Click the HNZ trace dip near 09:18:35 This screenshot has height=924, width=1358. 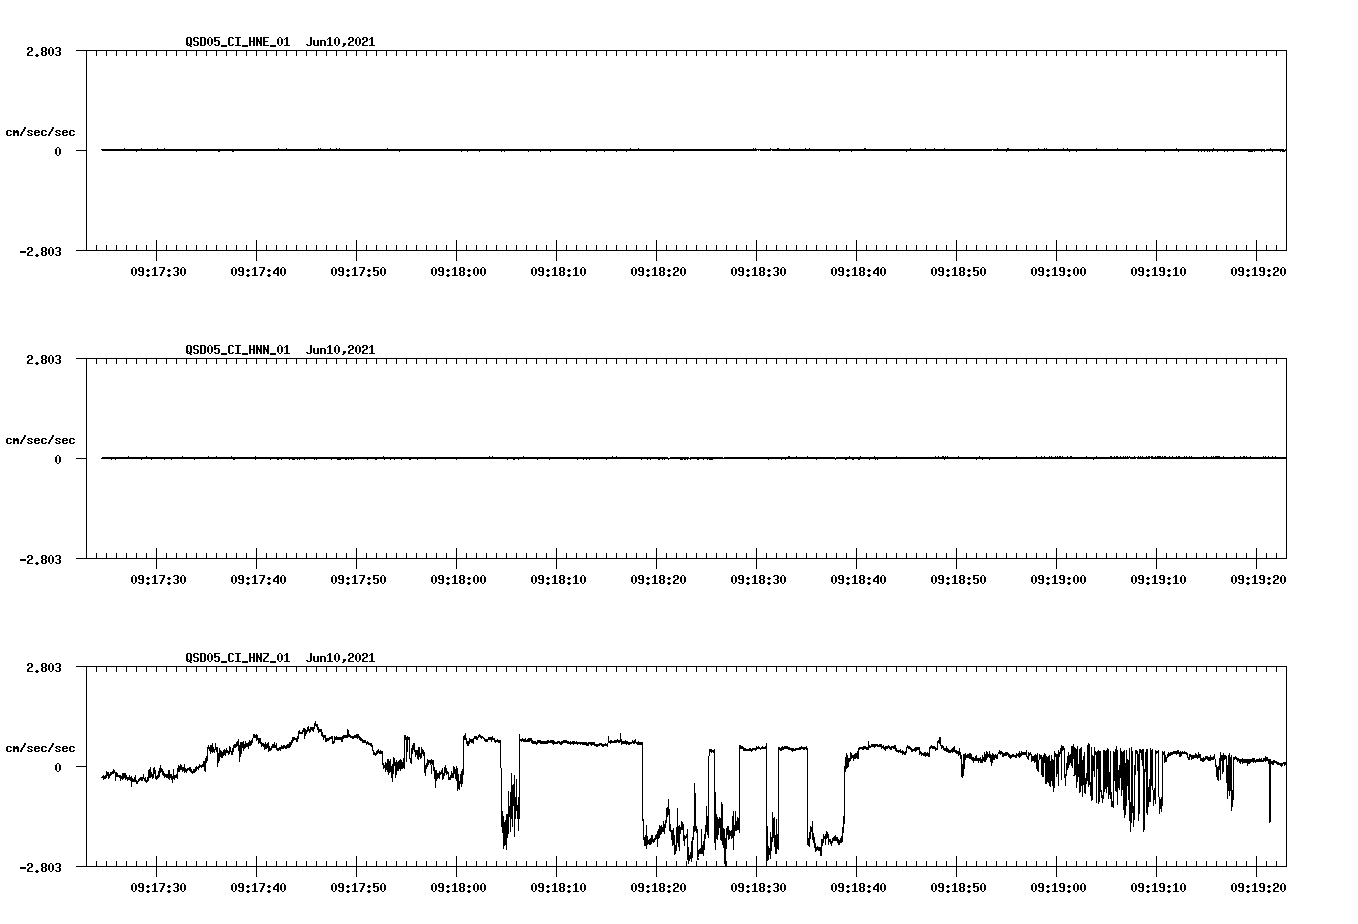point(825,801)
